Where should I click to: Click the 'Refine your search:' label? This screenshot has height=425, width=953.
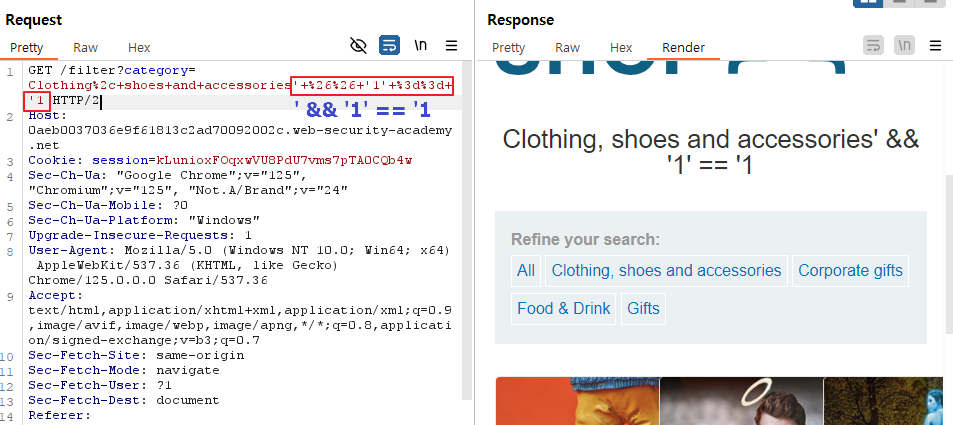pos(585,239)
